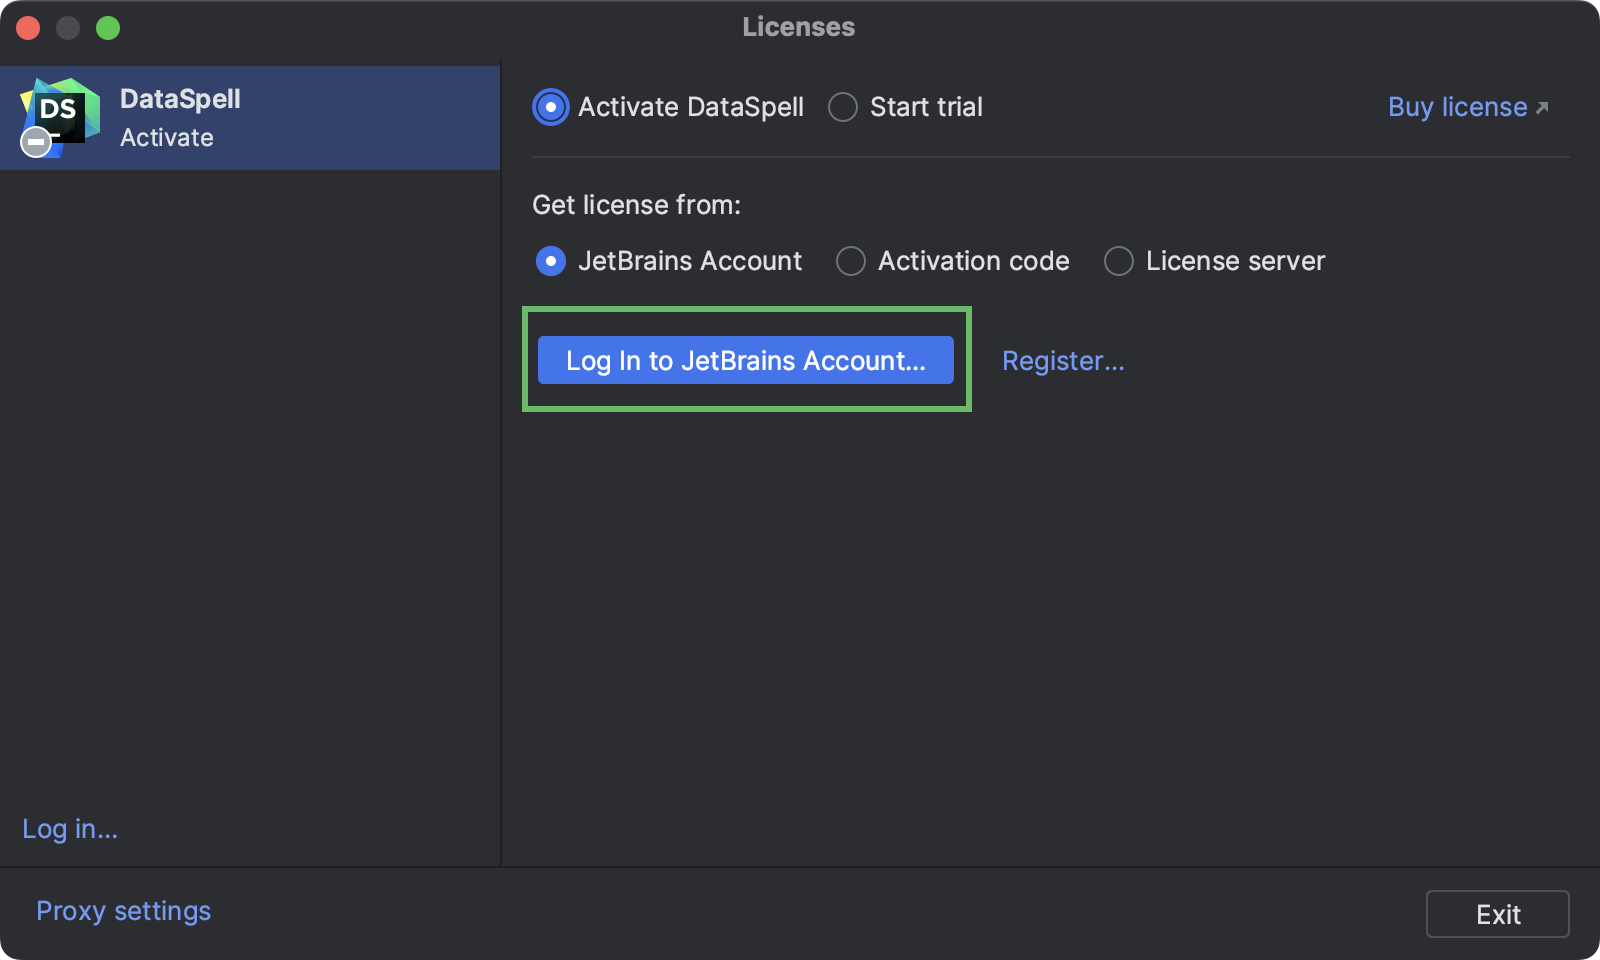Click the Activate label under DataSpell
This screenshot has width=1600, height=960.
[x=166, y=138]
